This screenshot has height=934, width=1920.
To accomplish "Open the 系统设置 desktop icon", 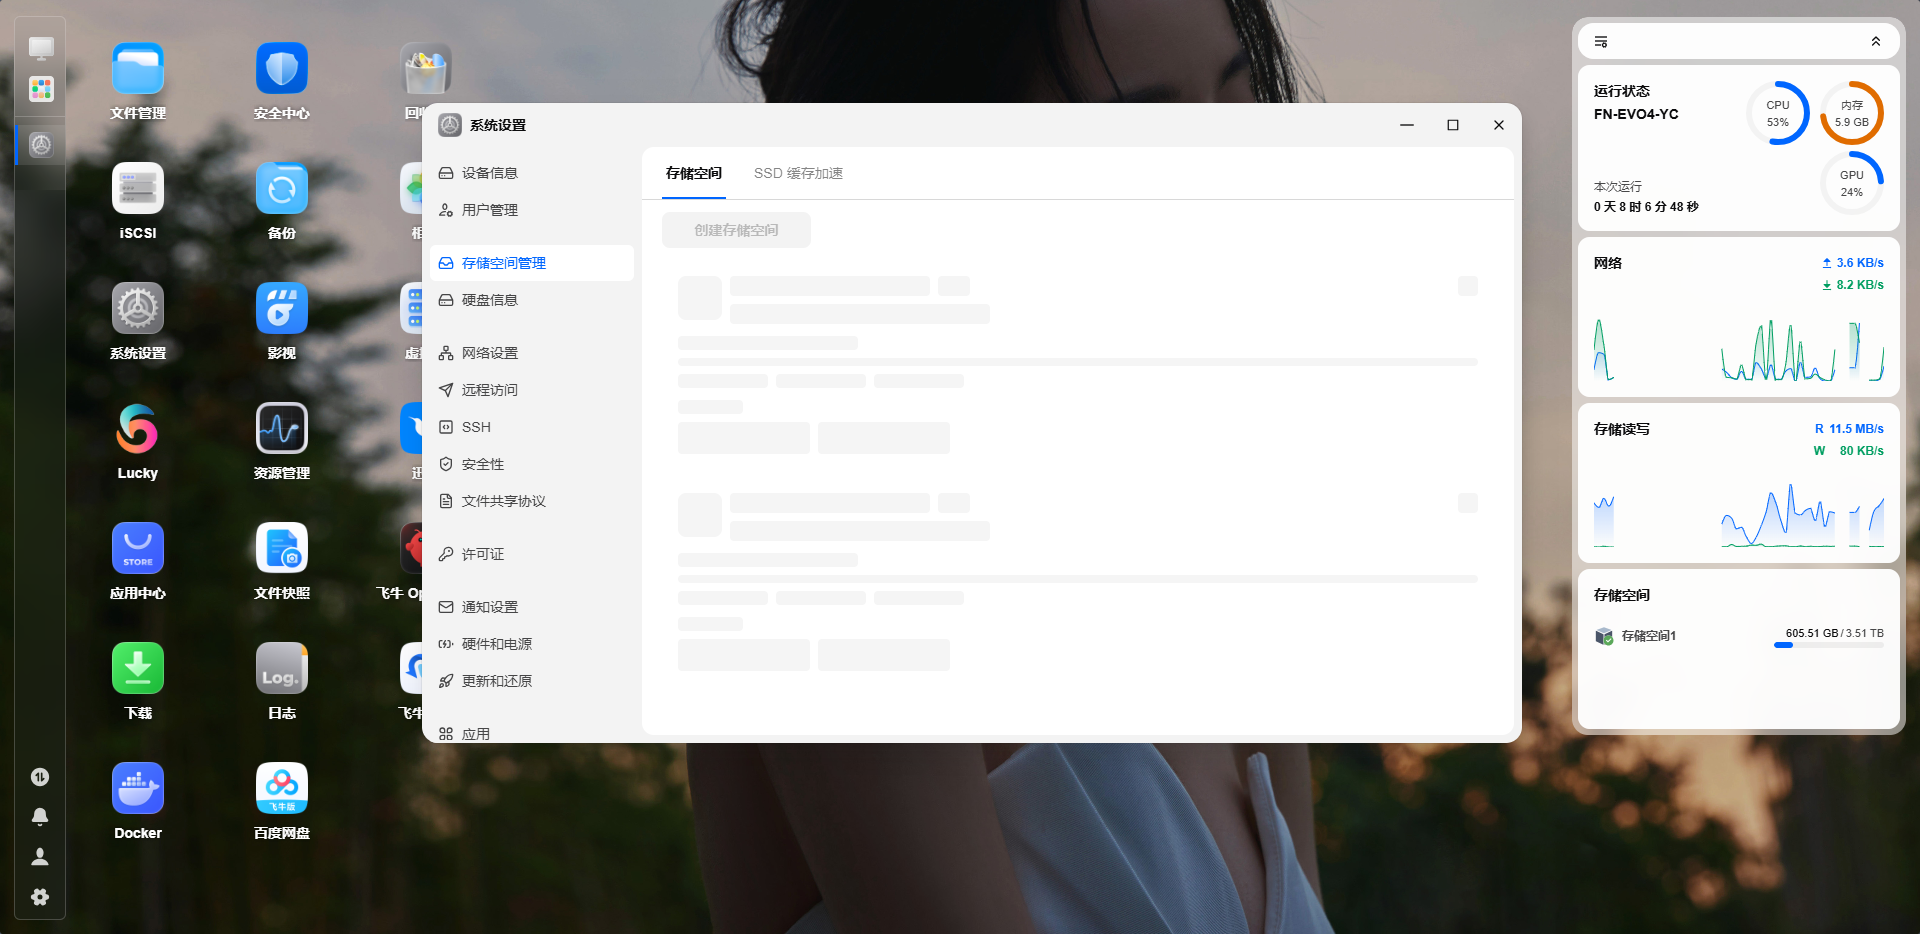I will coord(138,309).
